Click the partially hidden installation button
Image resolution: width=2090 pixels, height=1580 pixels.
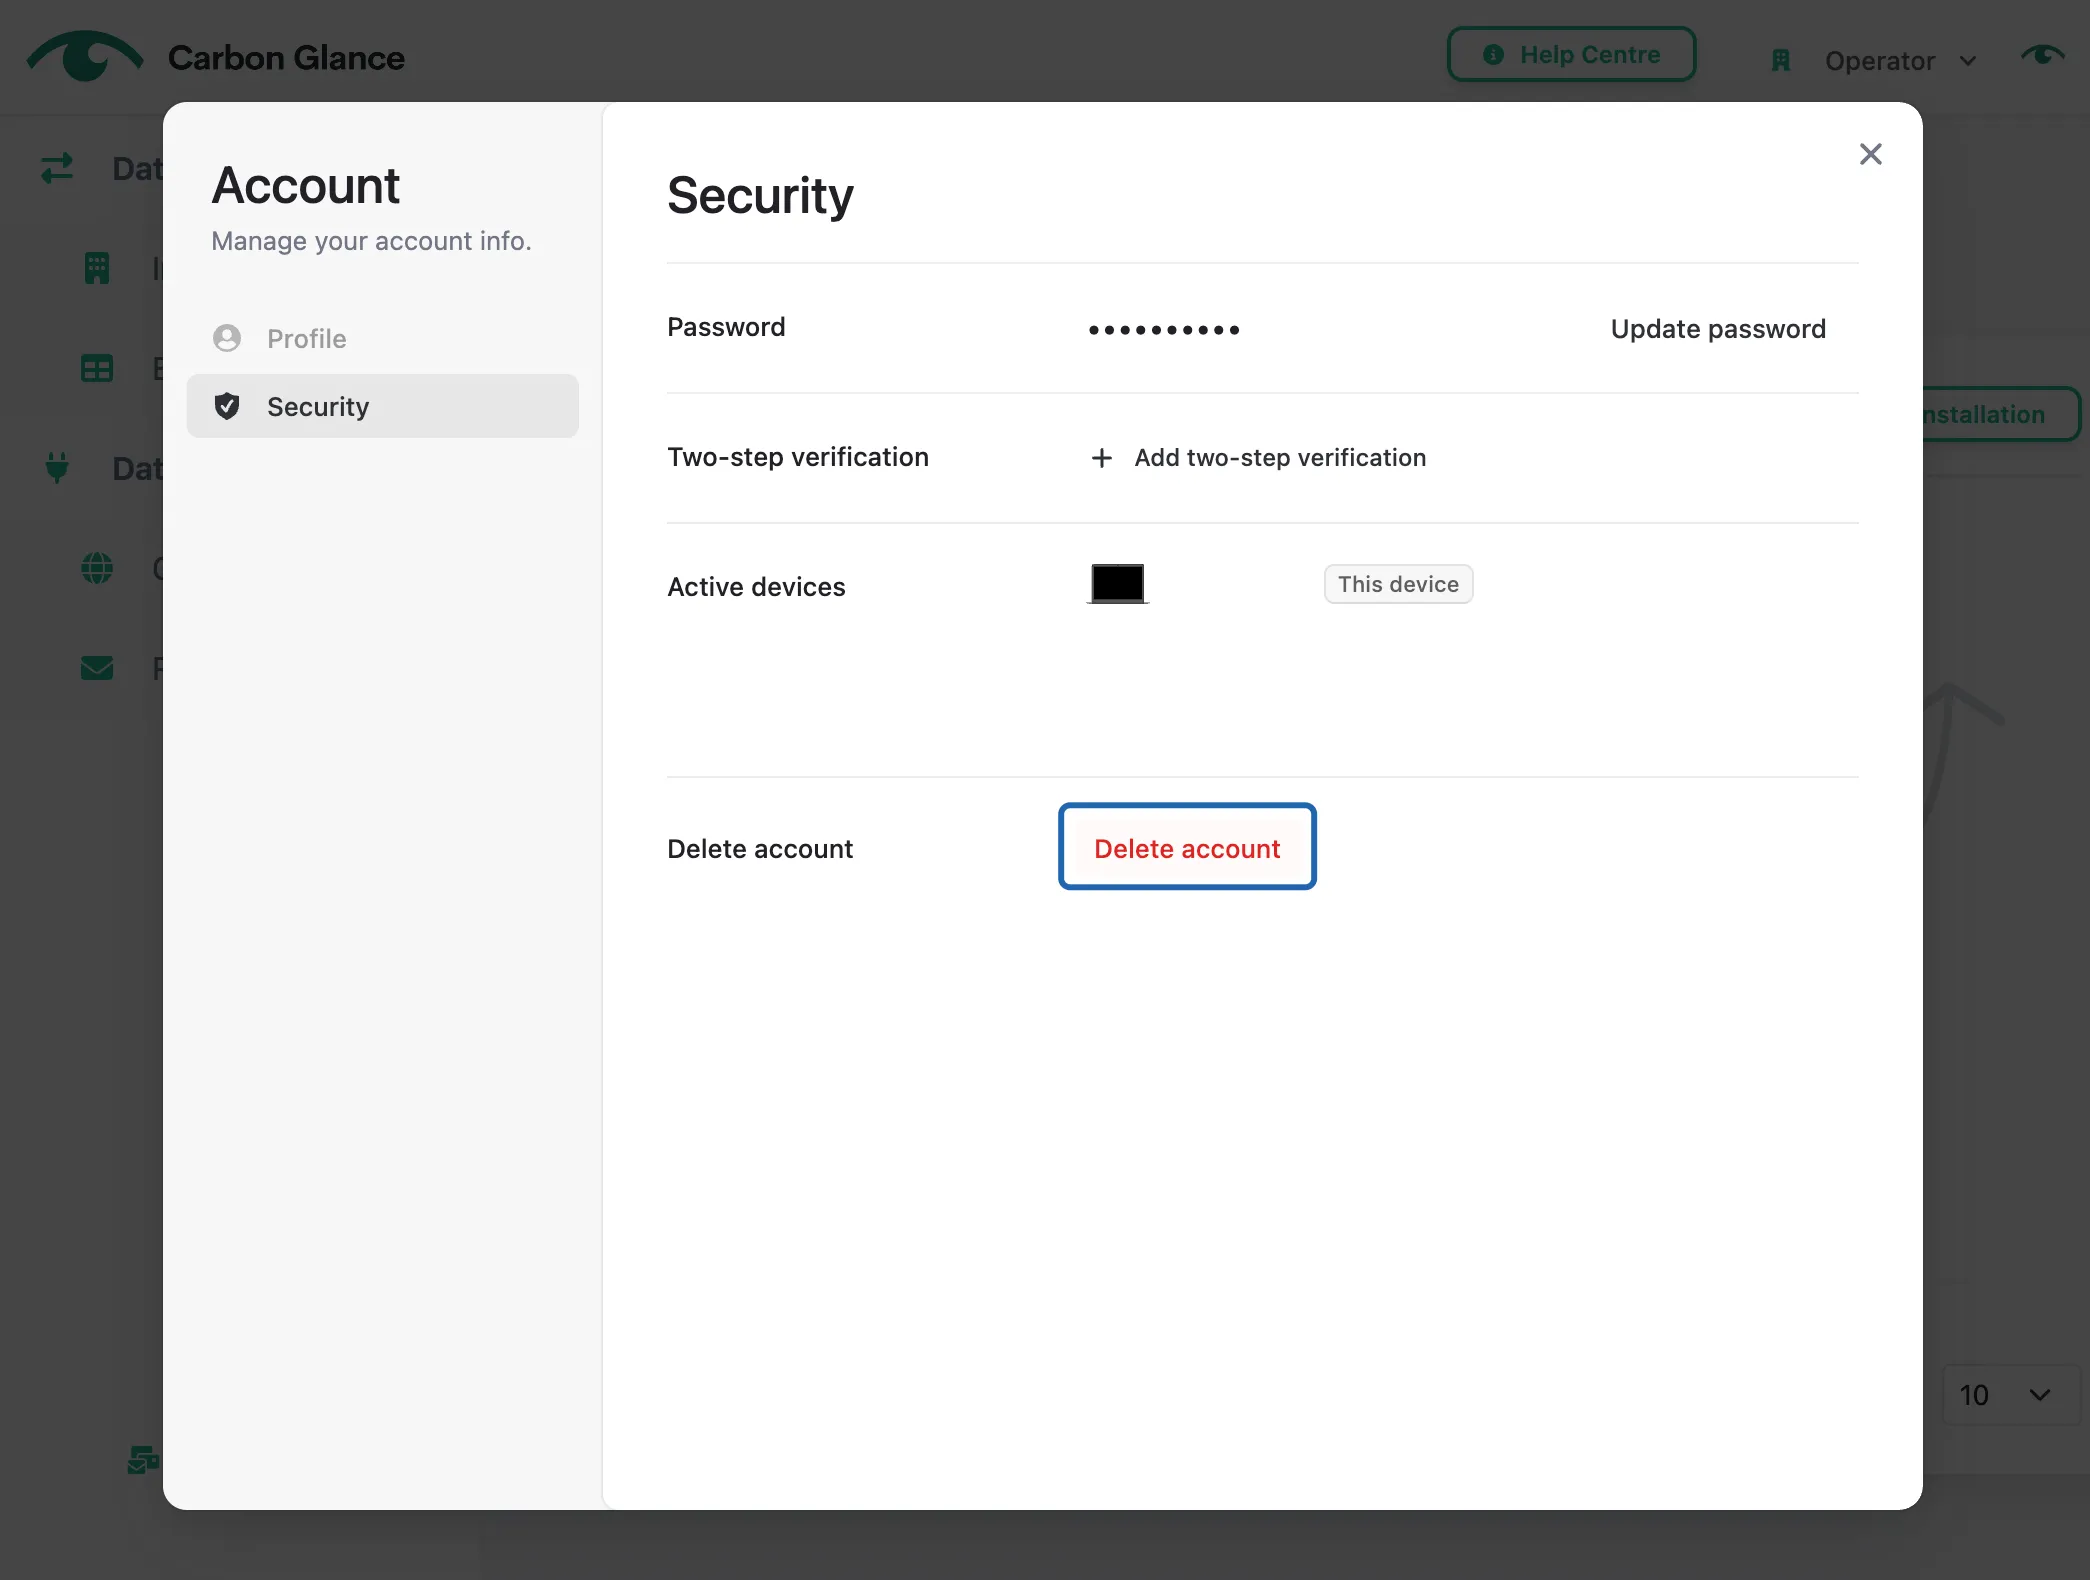2000,414
